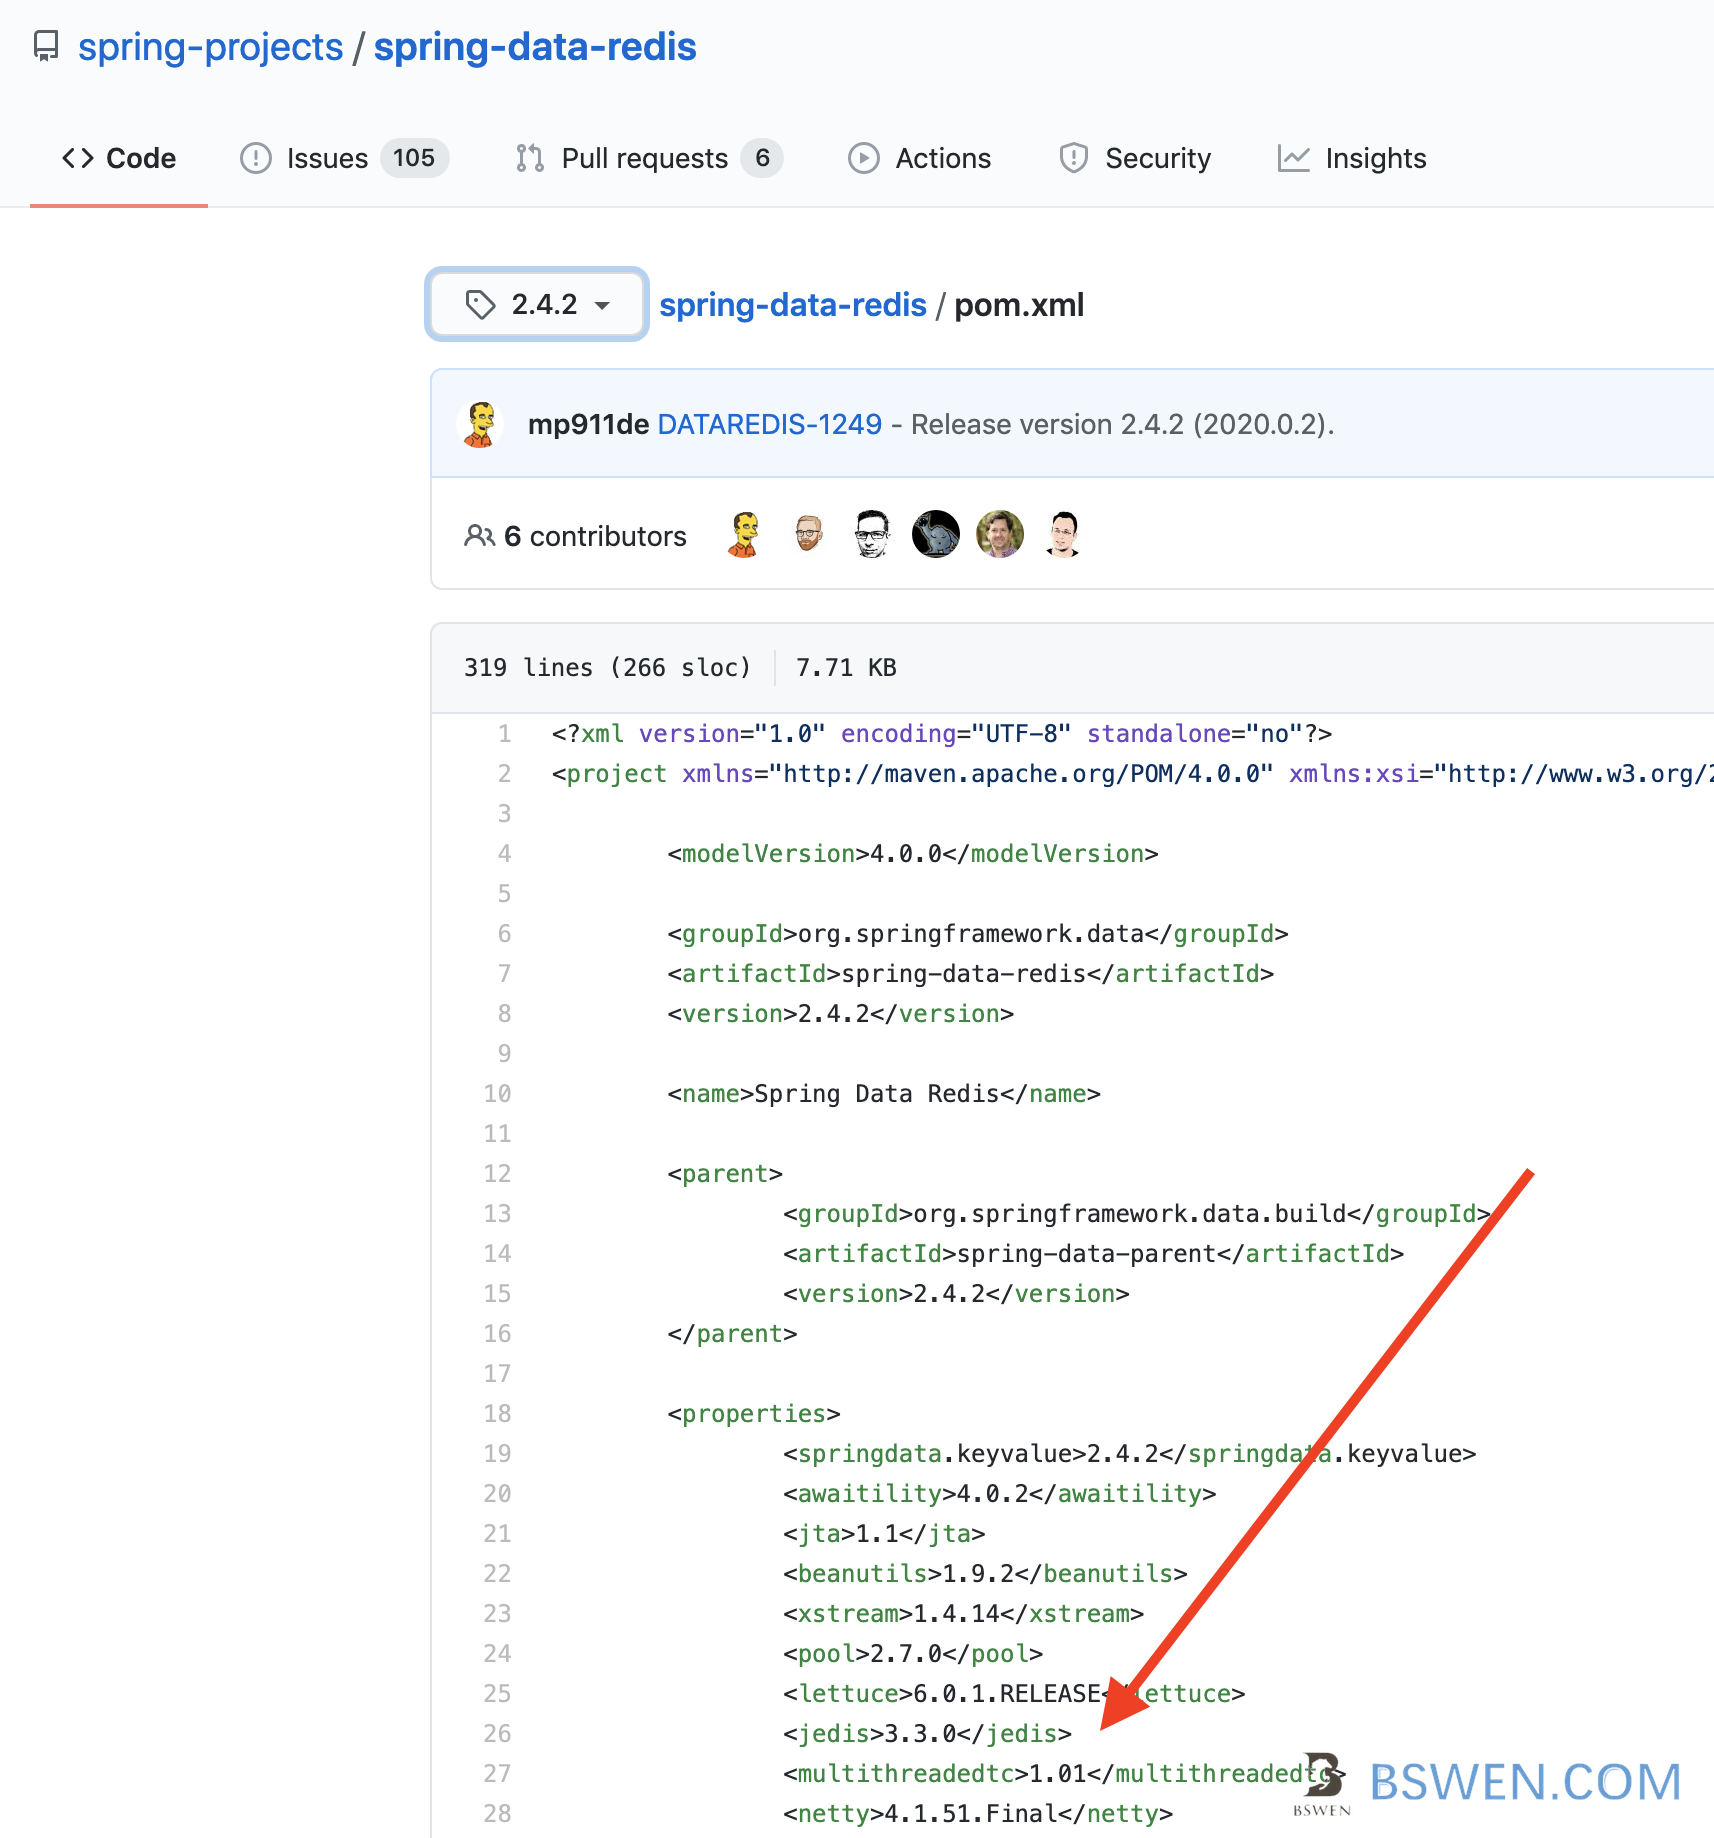Click the second contributor avatar with beard
The height and width of the screenshot is (1838, 1714).
[808, 534]
